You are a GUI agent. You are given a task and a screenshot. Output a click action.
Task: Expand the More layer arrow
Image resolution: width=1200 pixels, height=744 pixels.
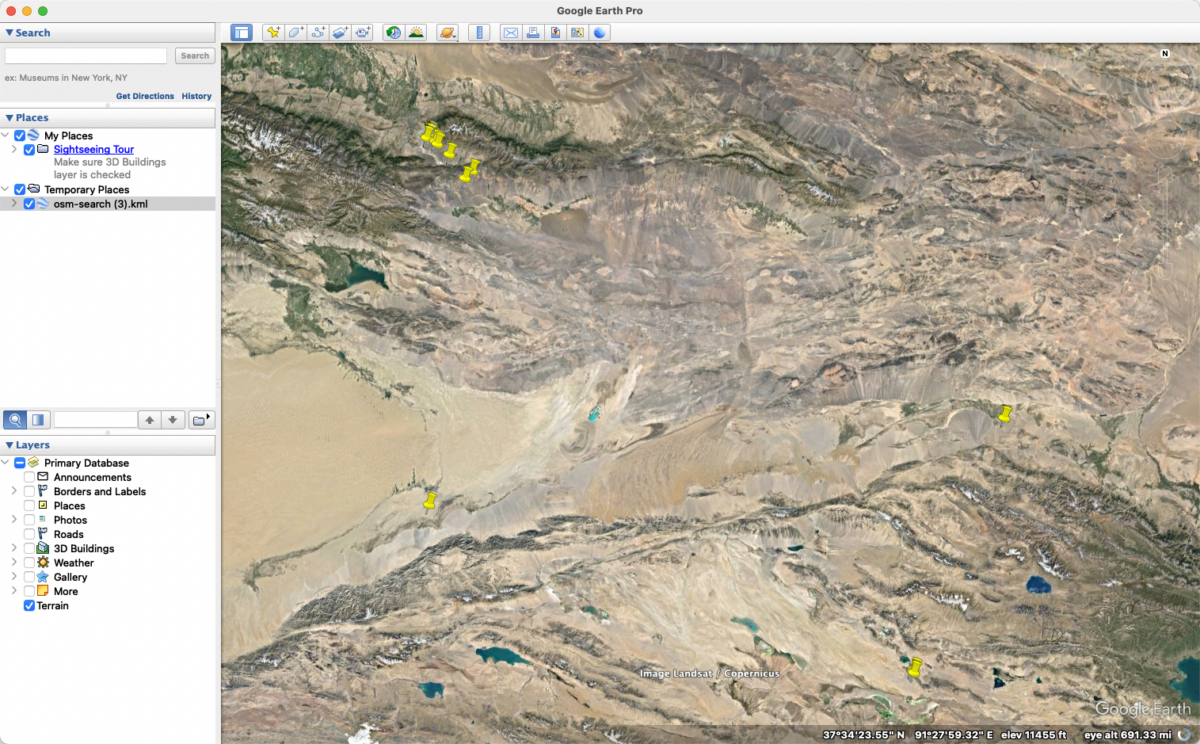pos(14,591)
